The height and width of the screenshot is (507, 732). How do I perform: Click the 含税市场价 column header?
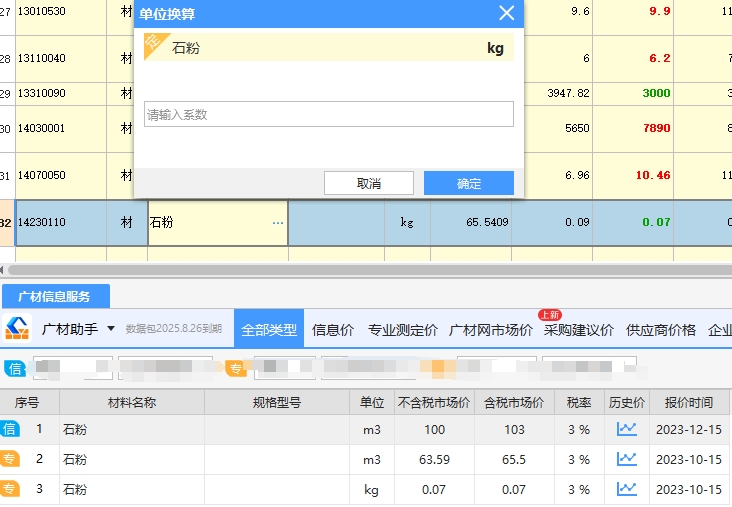point(514,402)
